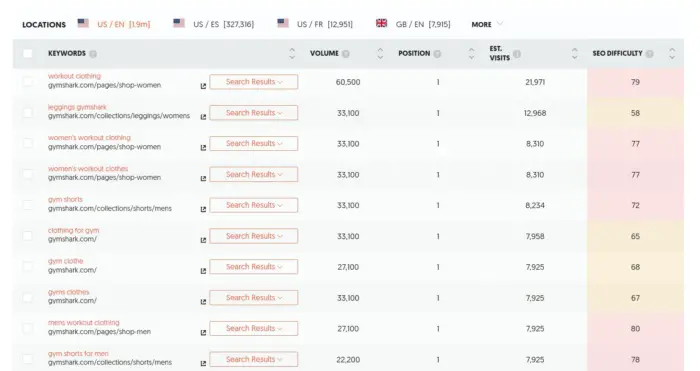Expand Search Results for women's workout clothes
Viewport: 700px width, 371px height.
[254, 174]
